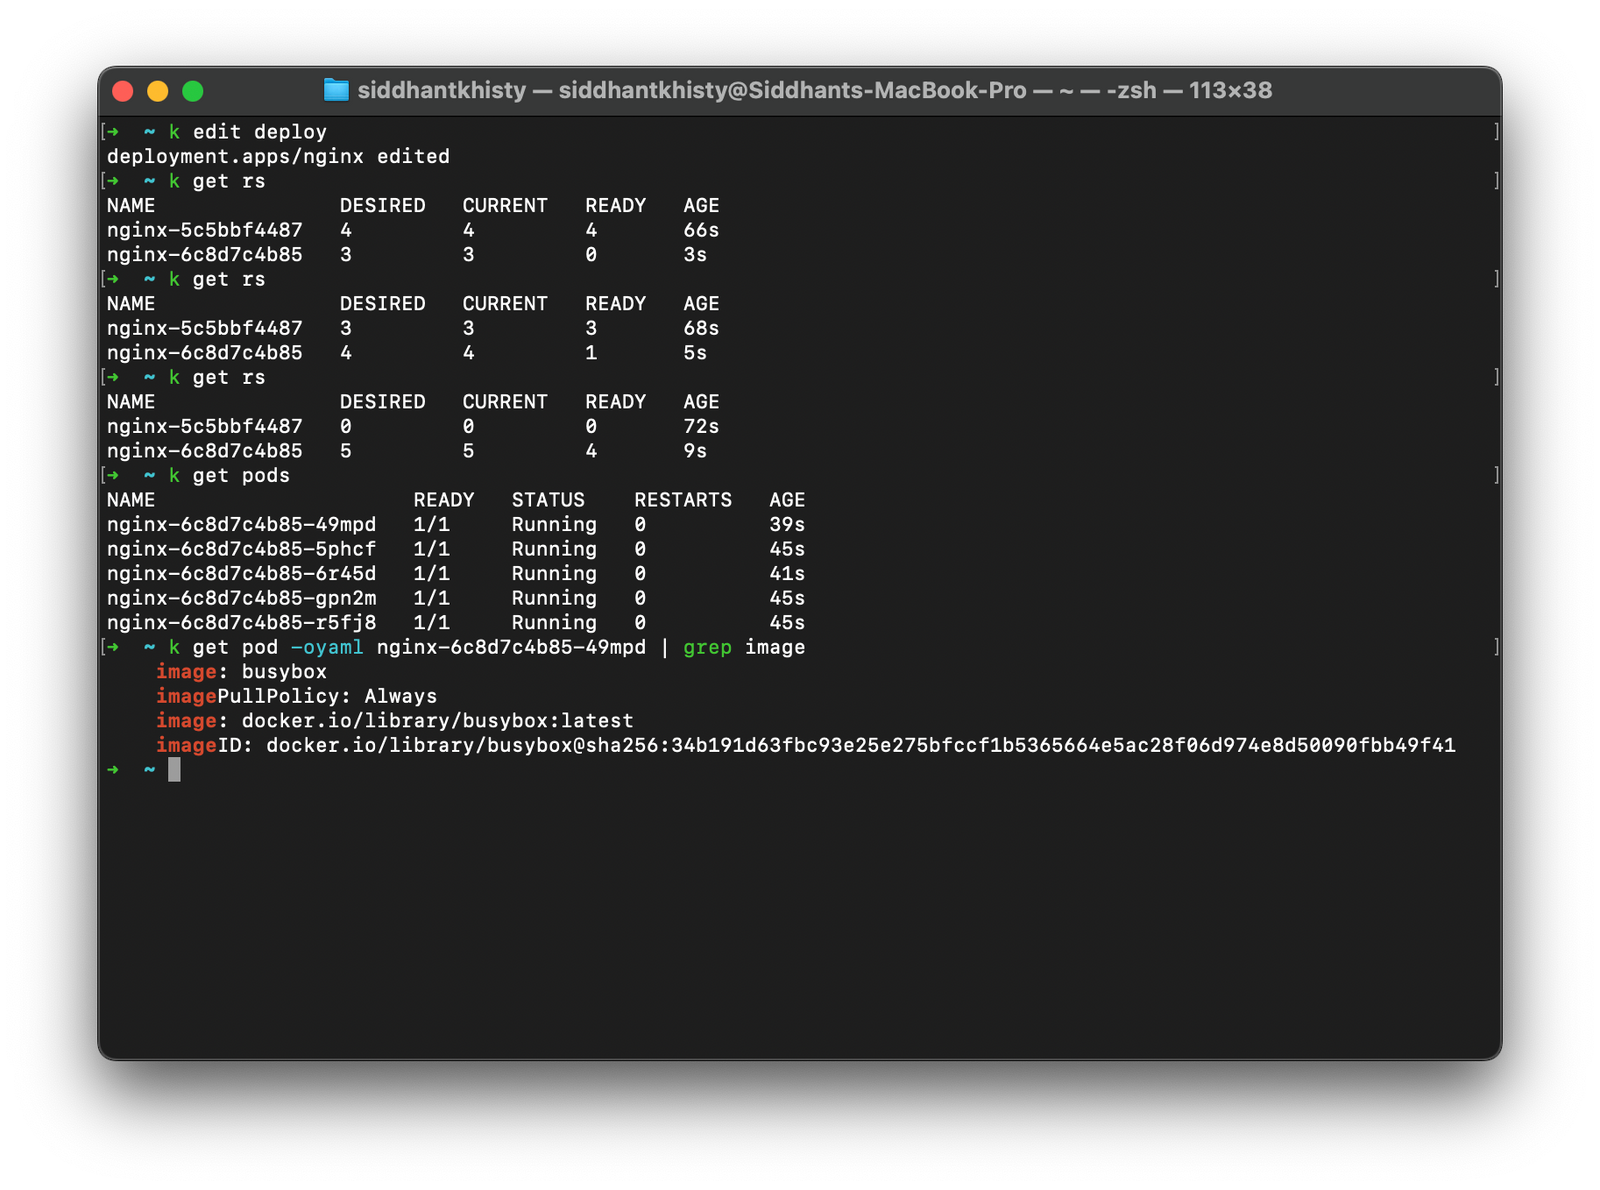
Task: Click the red close button
Action: [x=121, y=90]
